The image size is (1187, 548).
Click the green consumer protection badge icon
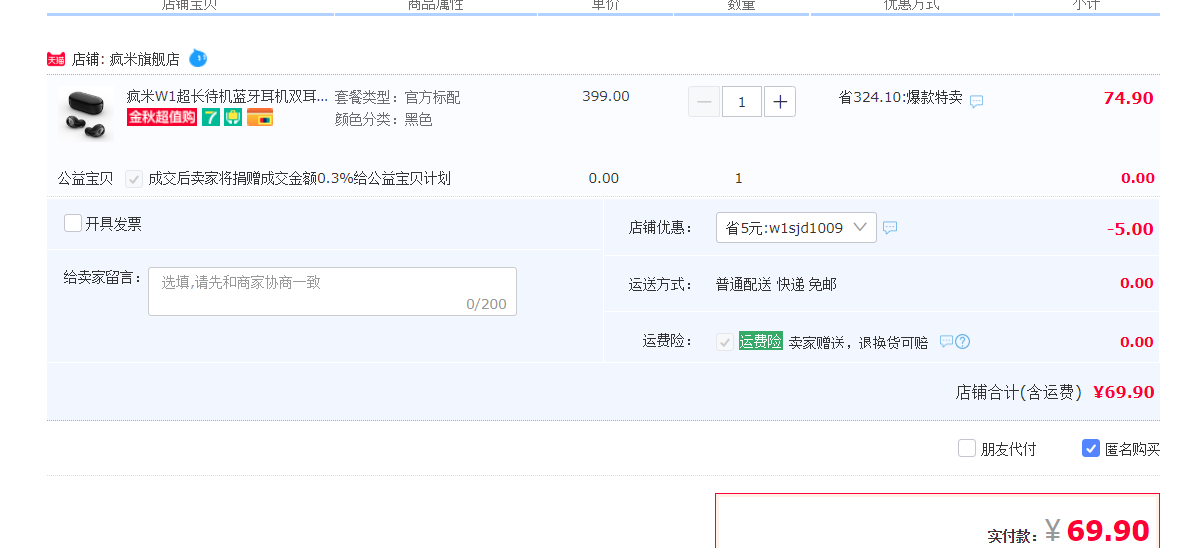(x=233, y=117)
